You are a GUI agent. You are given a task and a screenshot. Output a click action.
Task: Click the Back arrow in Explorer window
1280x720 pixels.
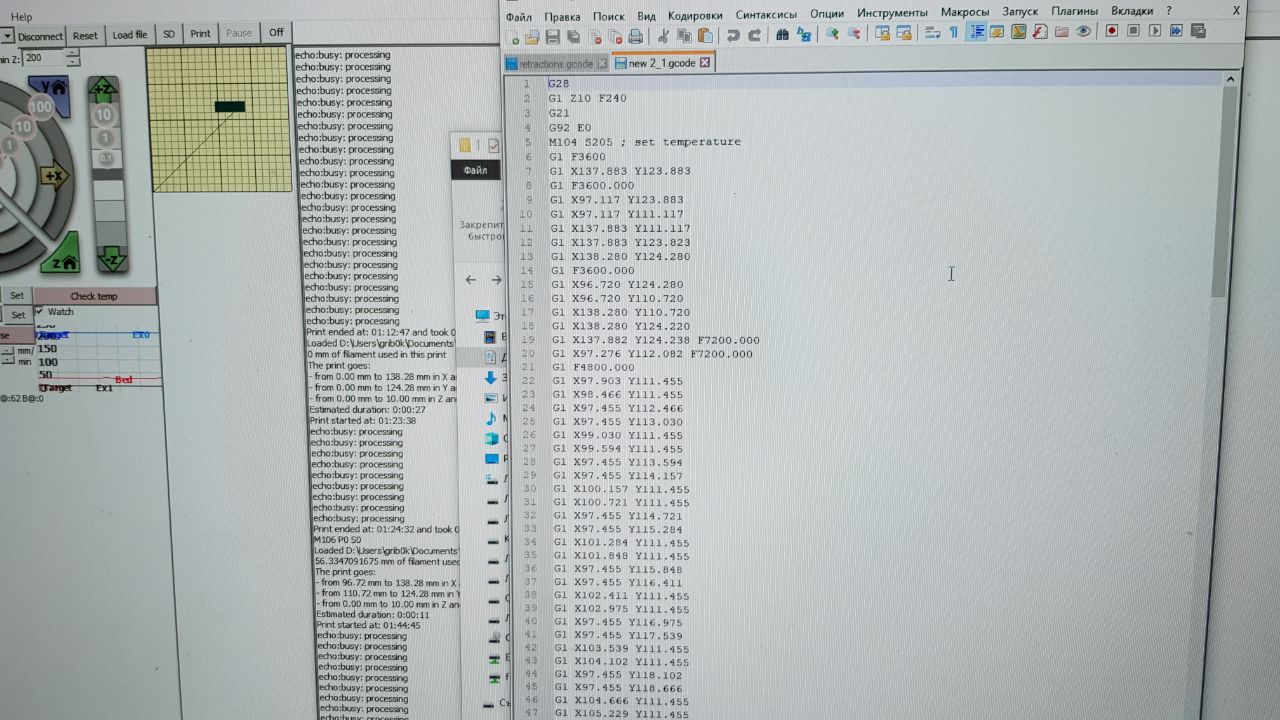pos(471,280)
